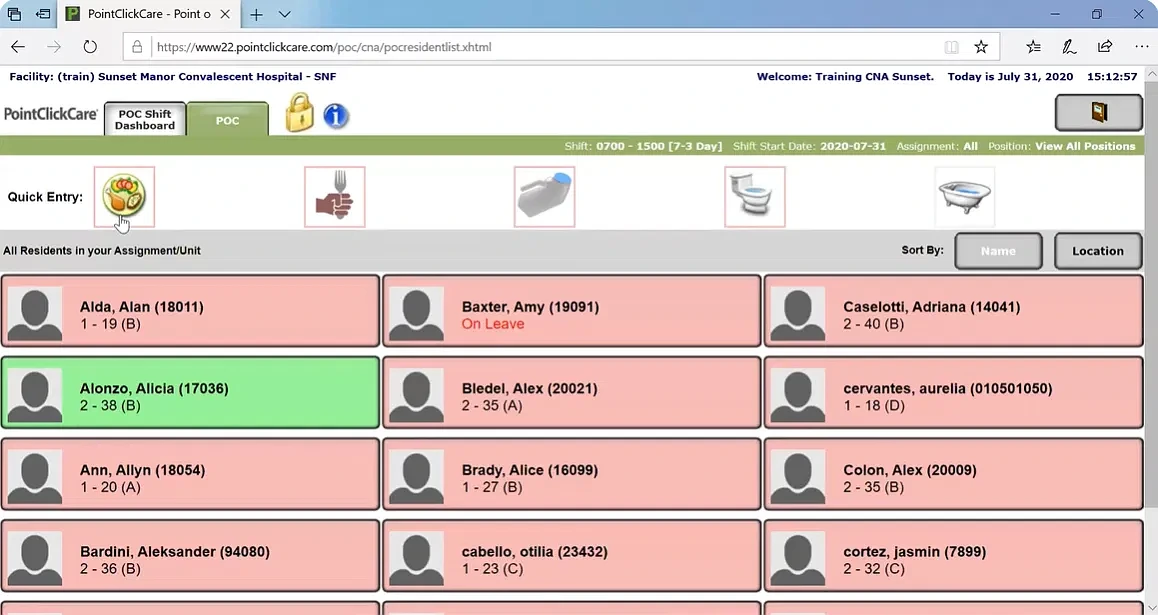Open a new browser tab
Viewport: 1158px width, 615px height.
256,14
